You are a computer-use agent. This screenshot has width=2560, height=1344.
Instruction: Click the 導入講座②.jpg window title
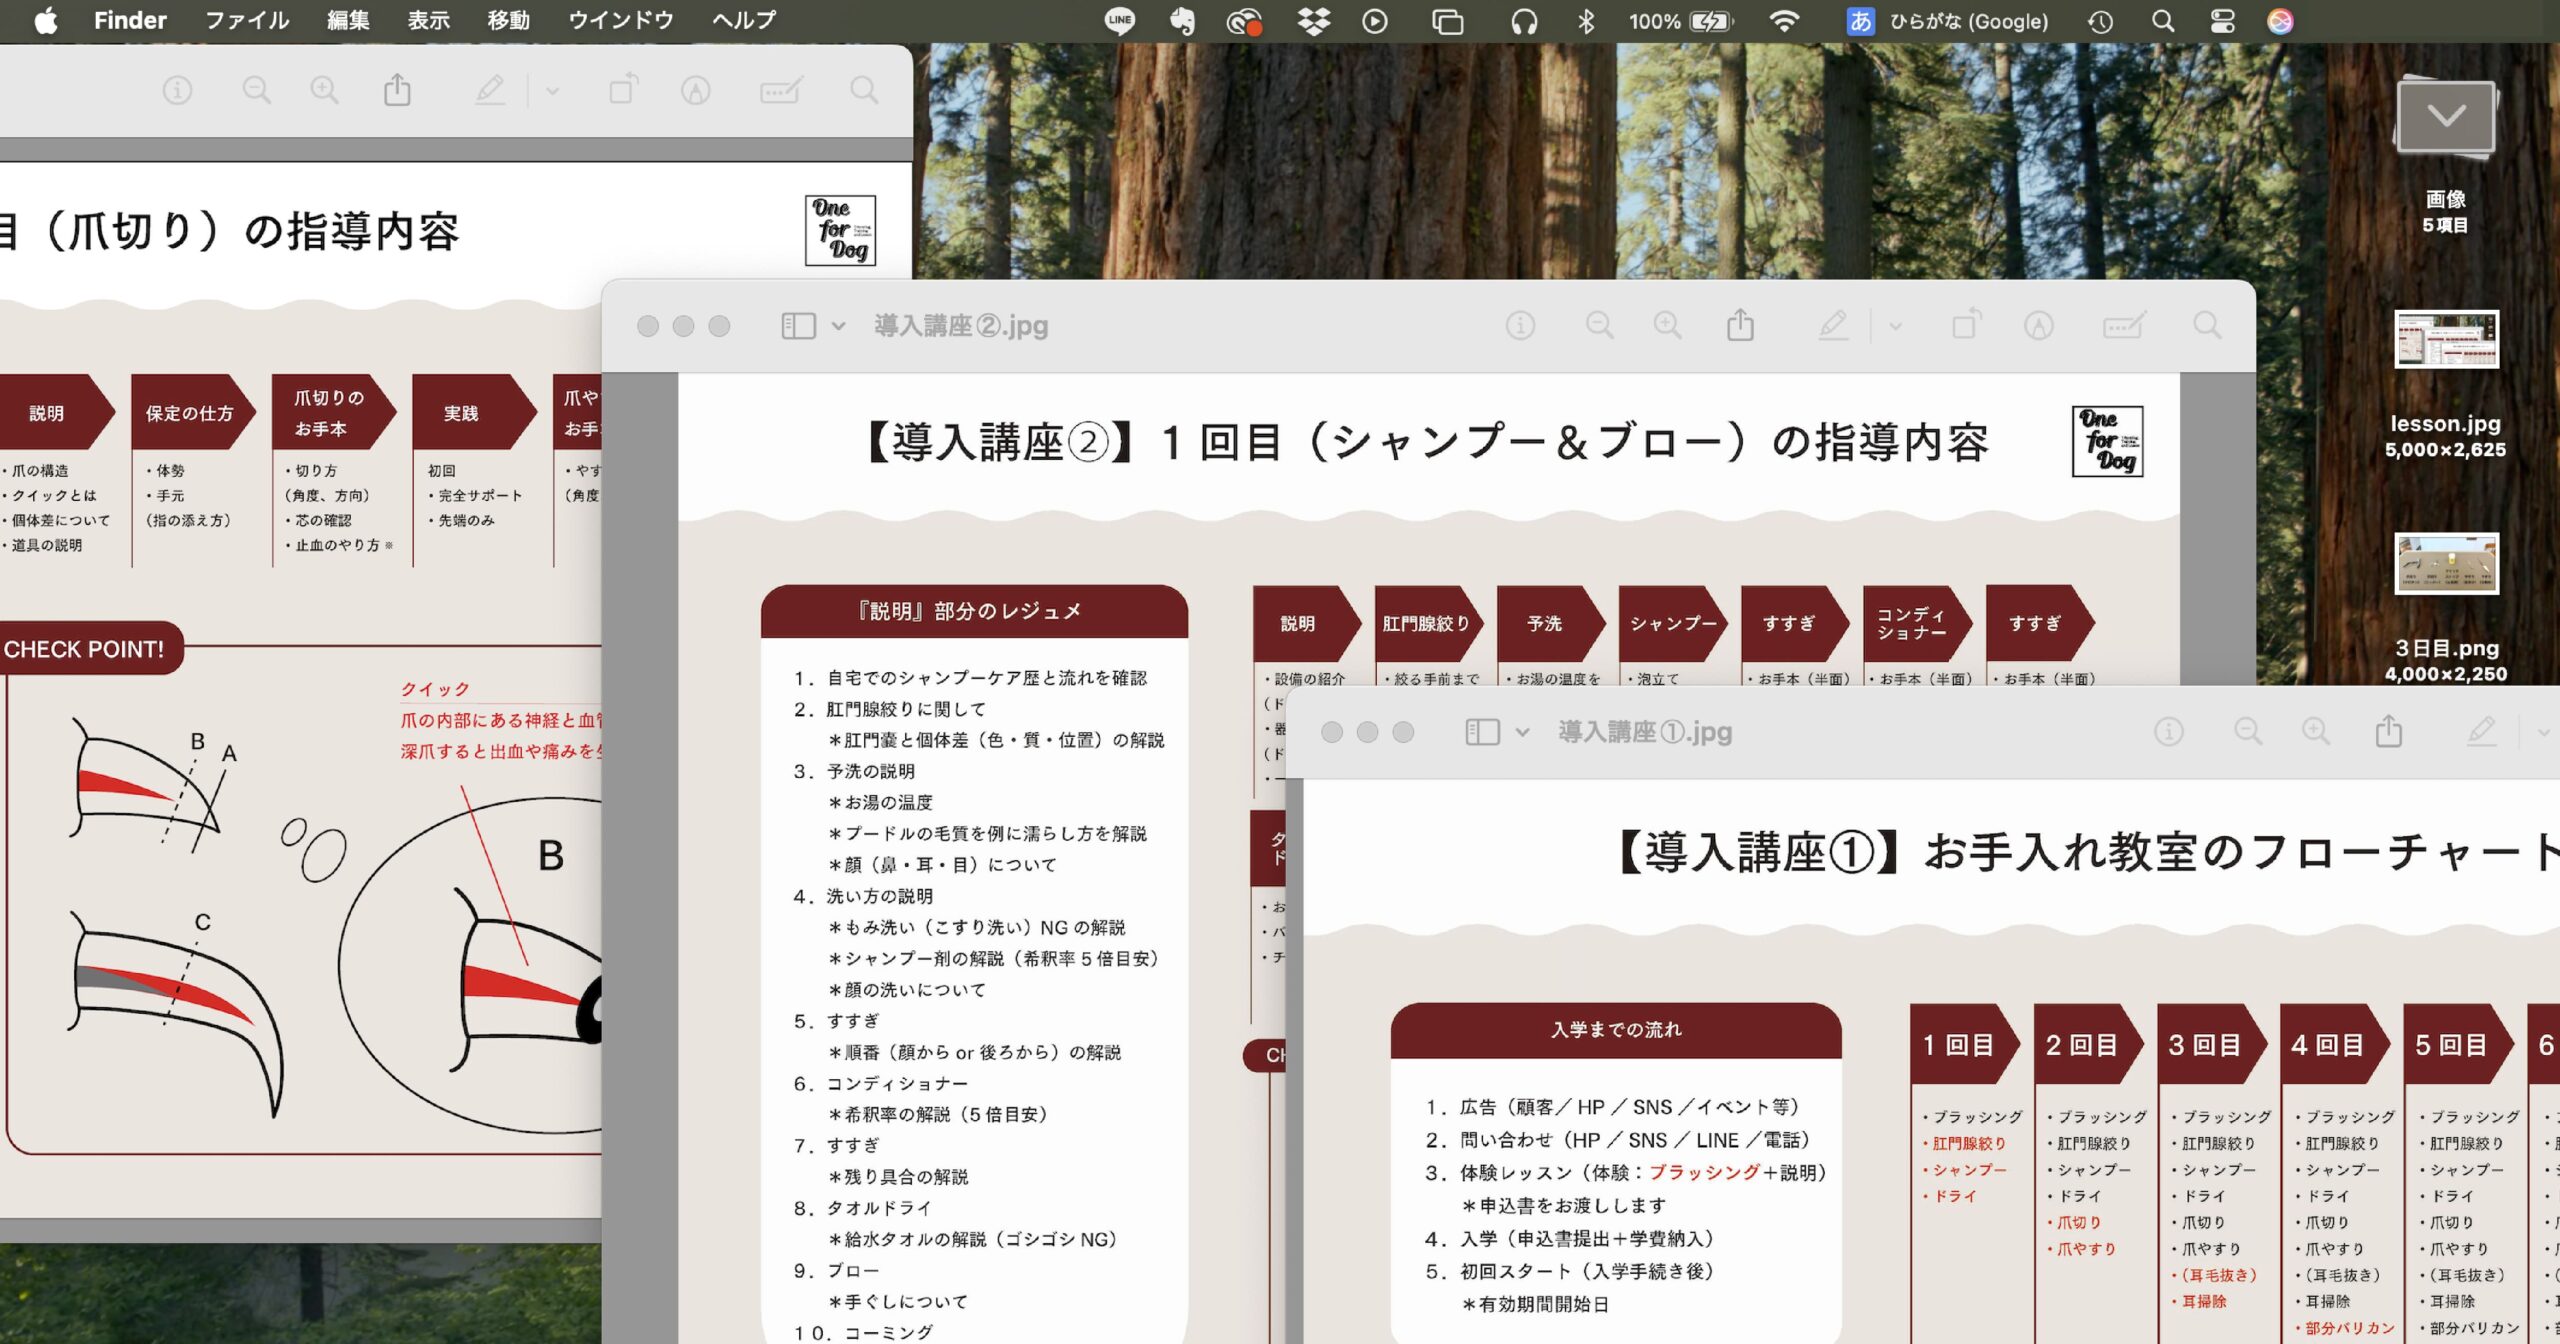pos(961,326)
